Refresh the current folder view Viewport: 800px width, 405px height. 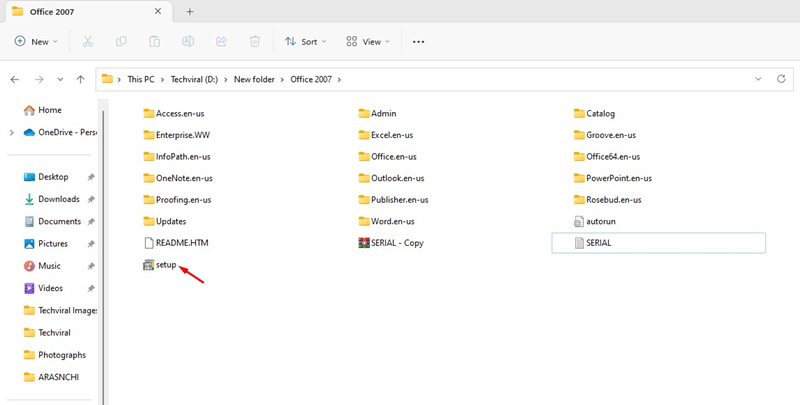[x=781, y=79]
